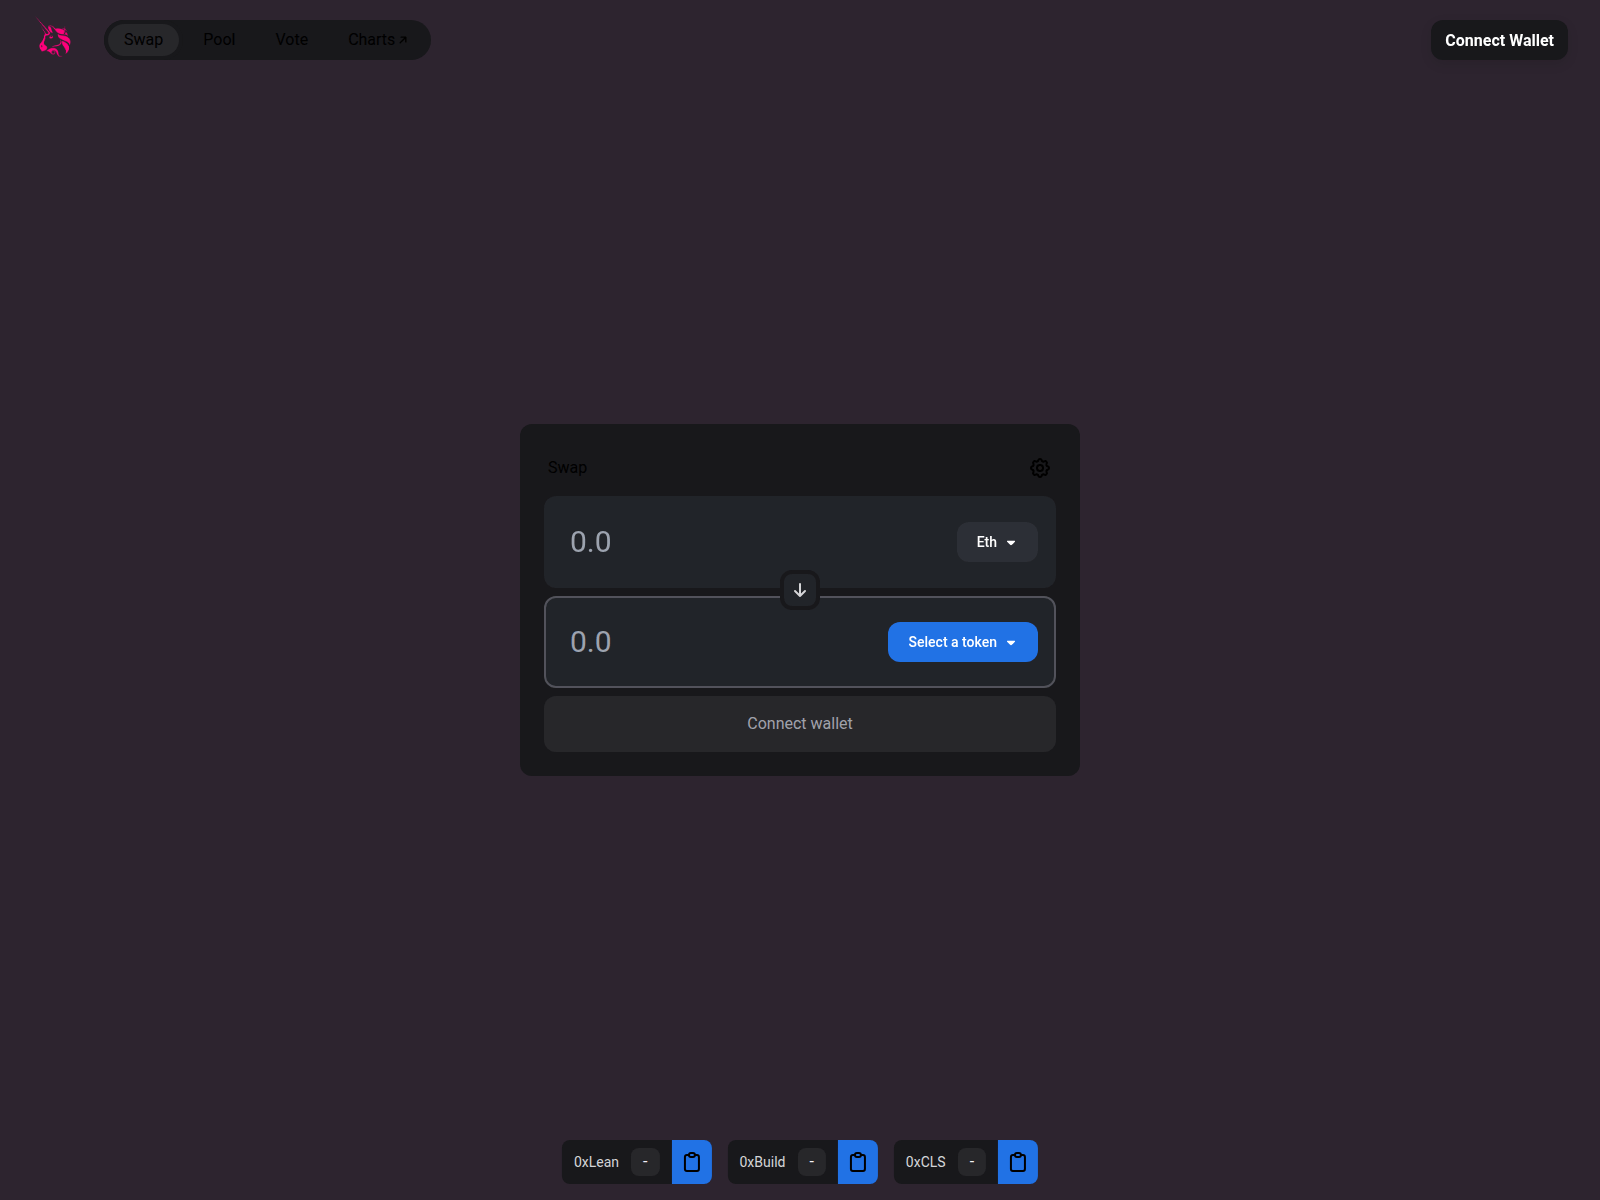Viewport: 1600px width, 1200px height.
Task: Click the swap direction arrow button
Action: [800, 590]
